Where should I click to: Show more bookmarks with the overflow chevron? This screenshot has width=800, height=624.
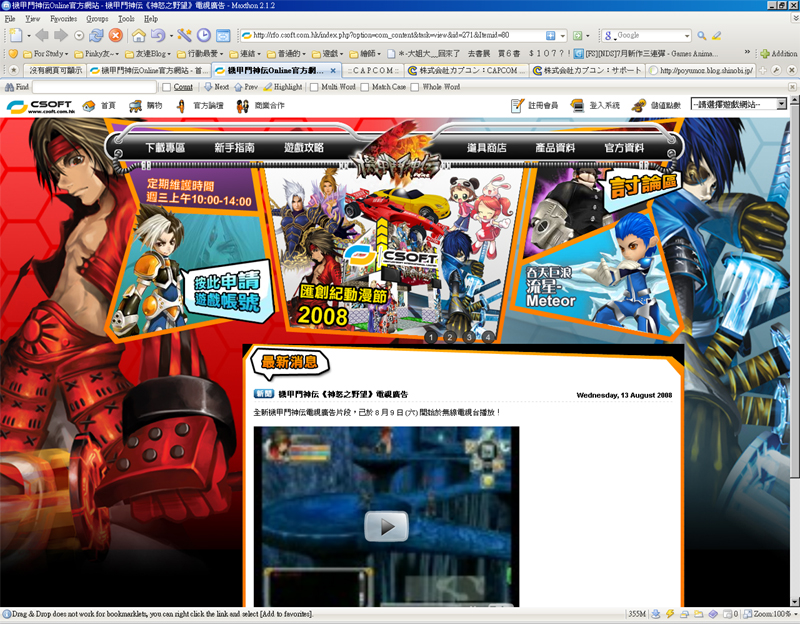click(x=747, y=52)
